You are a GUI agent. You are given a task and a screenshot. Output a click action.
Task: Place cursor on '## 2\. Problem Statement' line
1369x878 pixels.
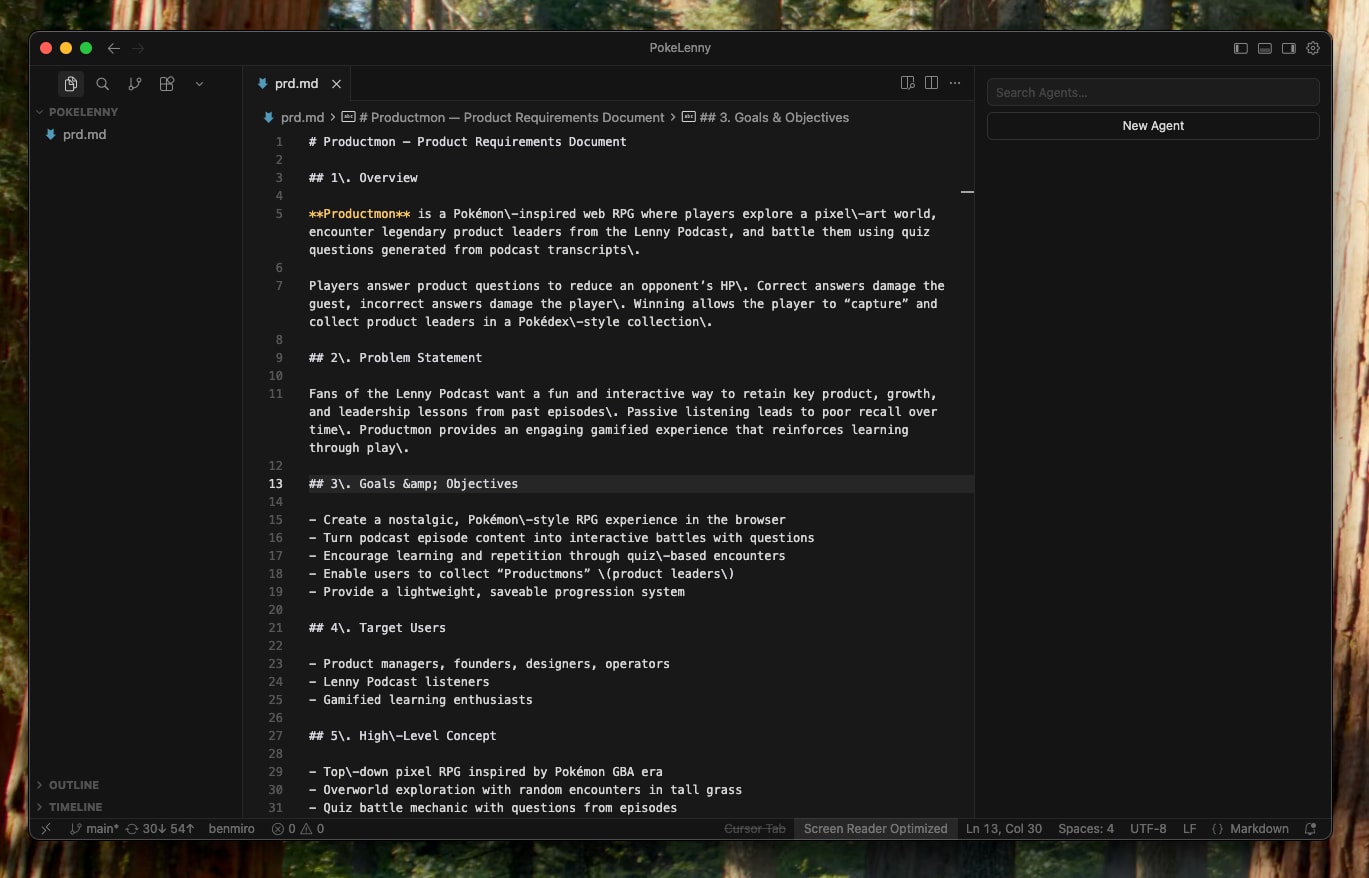coord(395,358)
